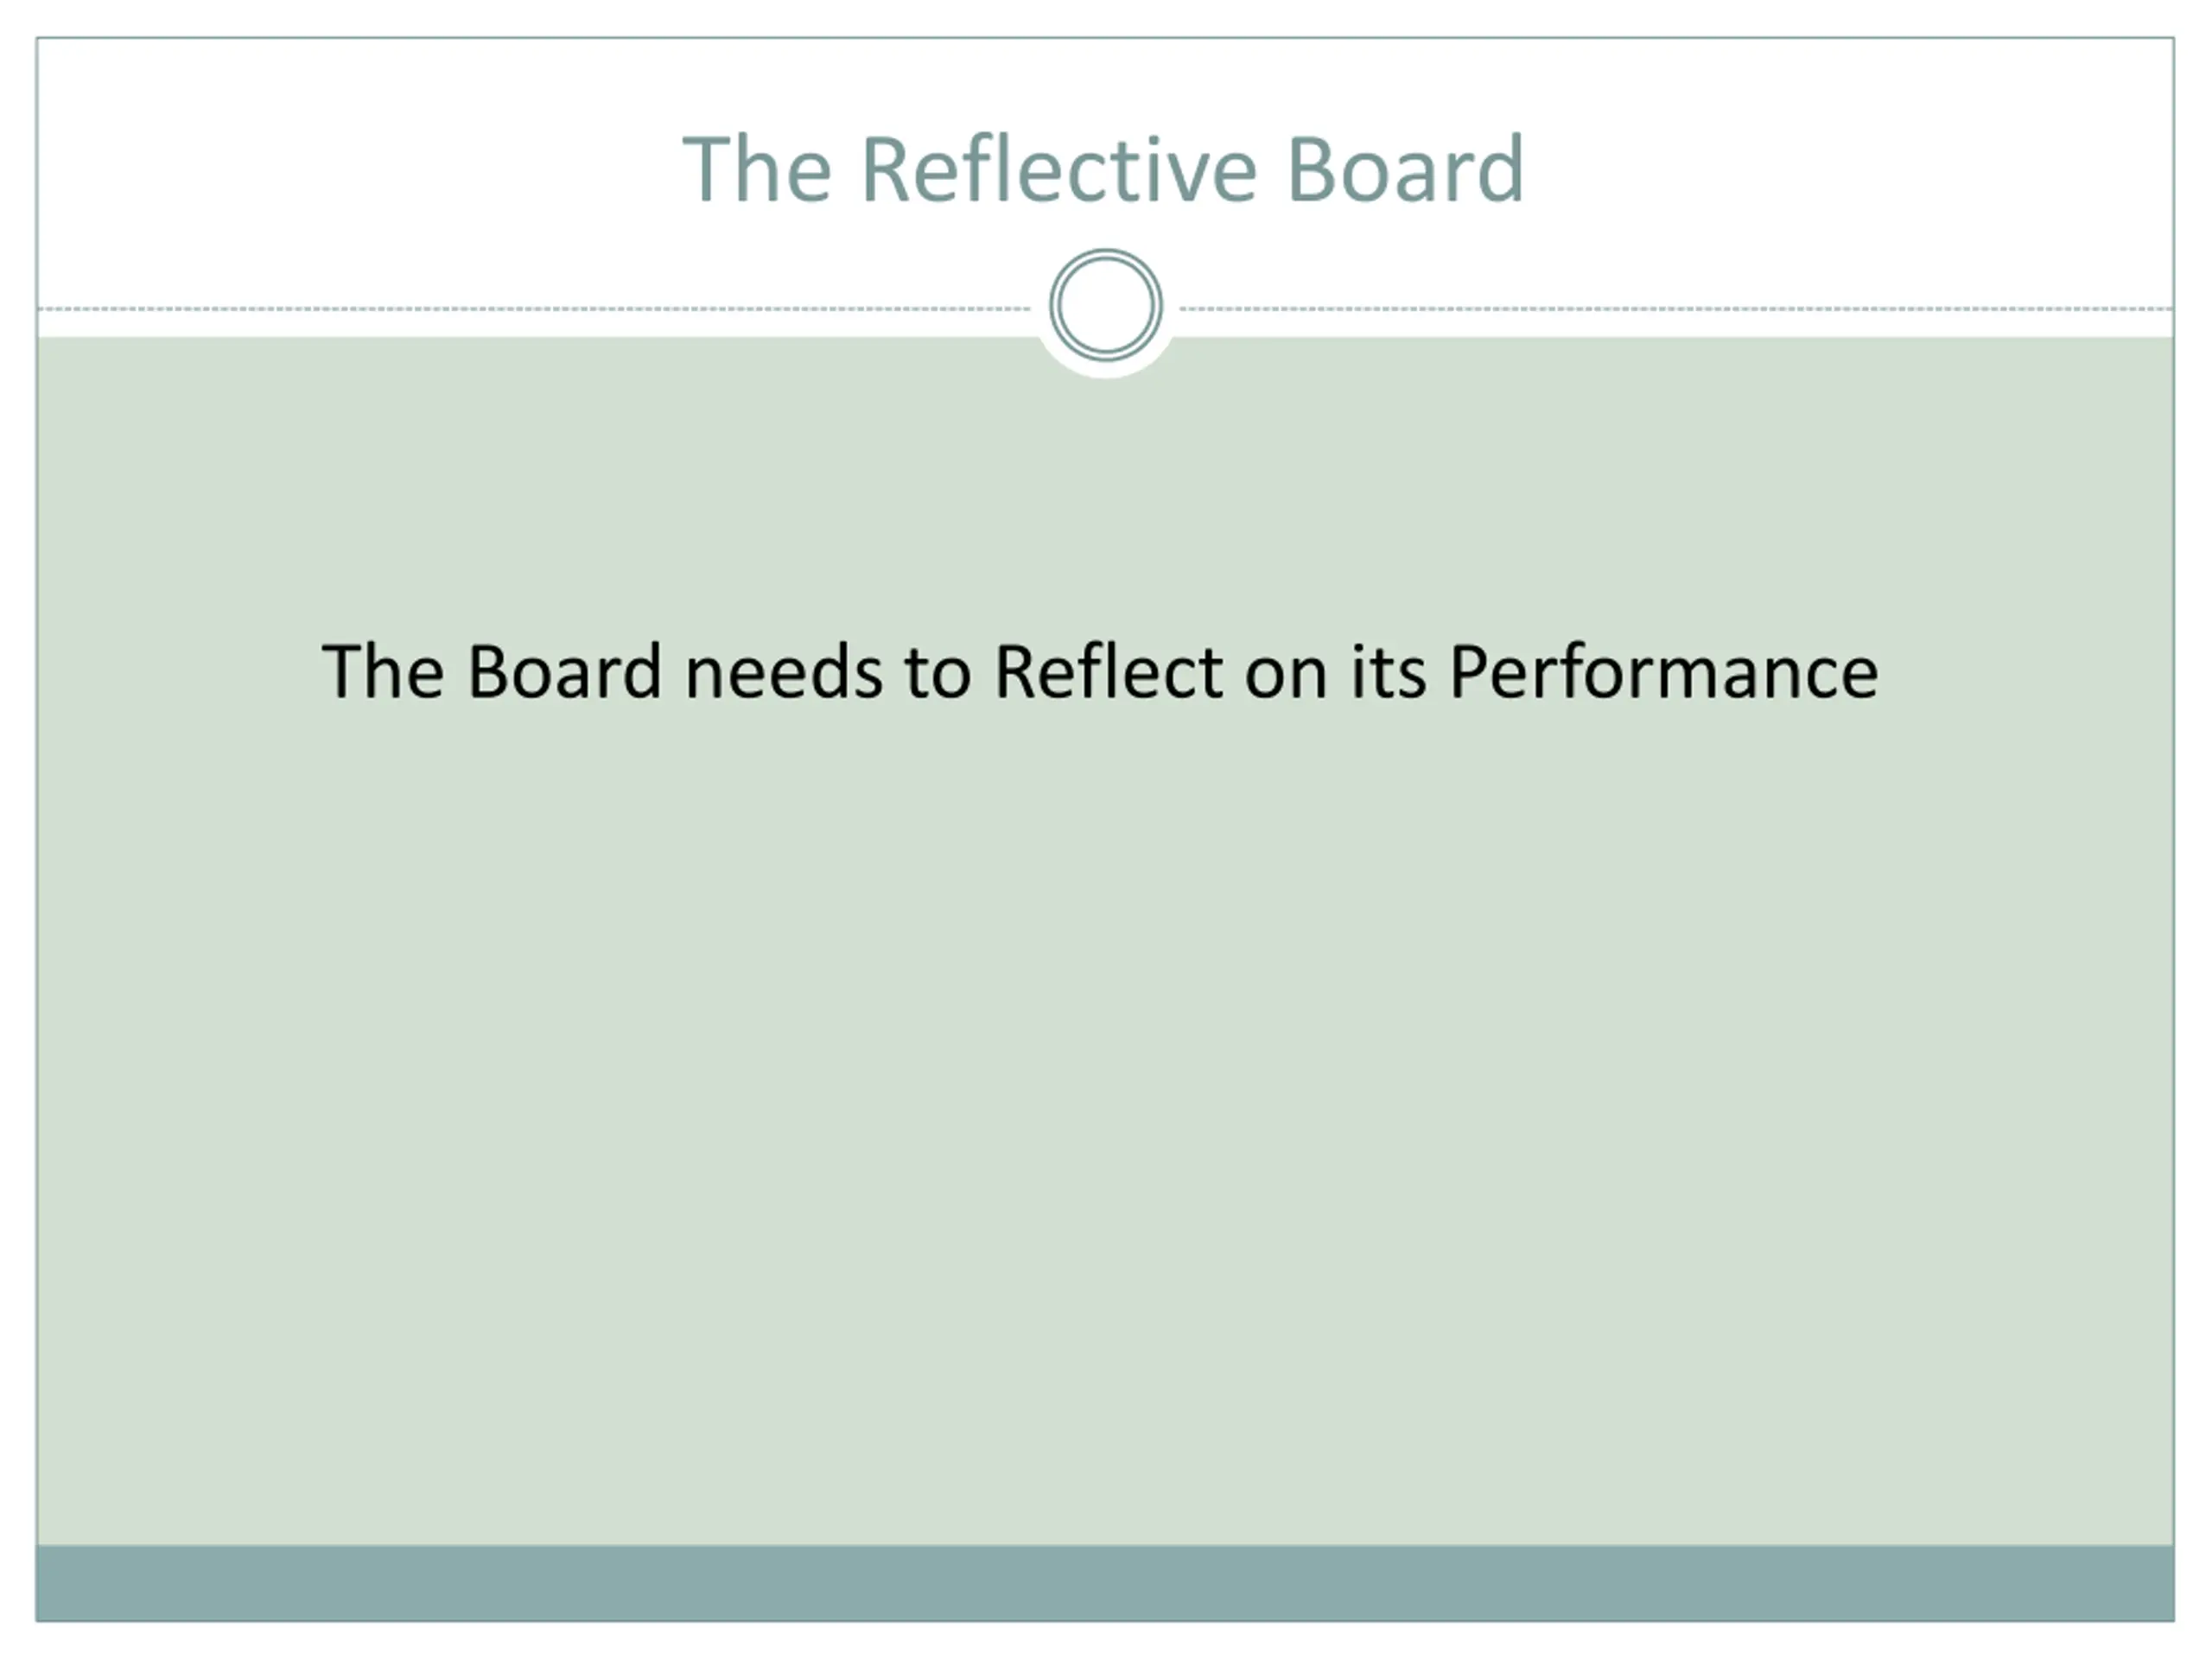Click the dark teal footer bar

click(x=1105, y=1583)
